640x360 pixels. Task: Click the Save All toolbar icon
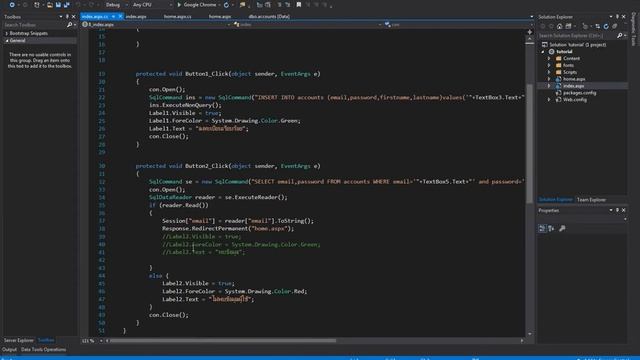point(67,5)
